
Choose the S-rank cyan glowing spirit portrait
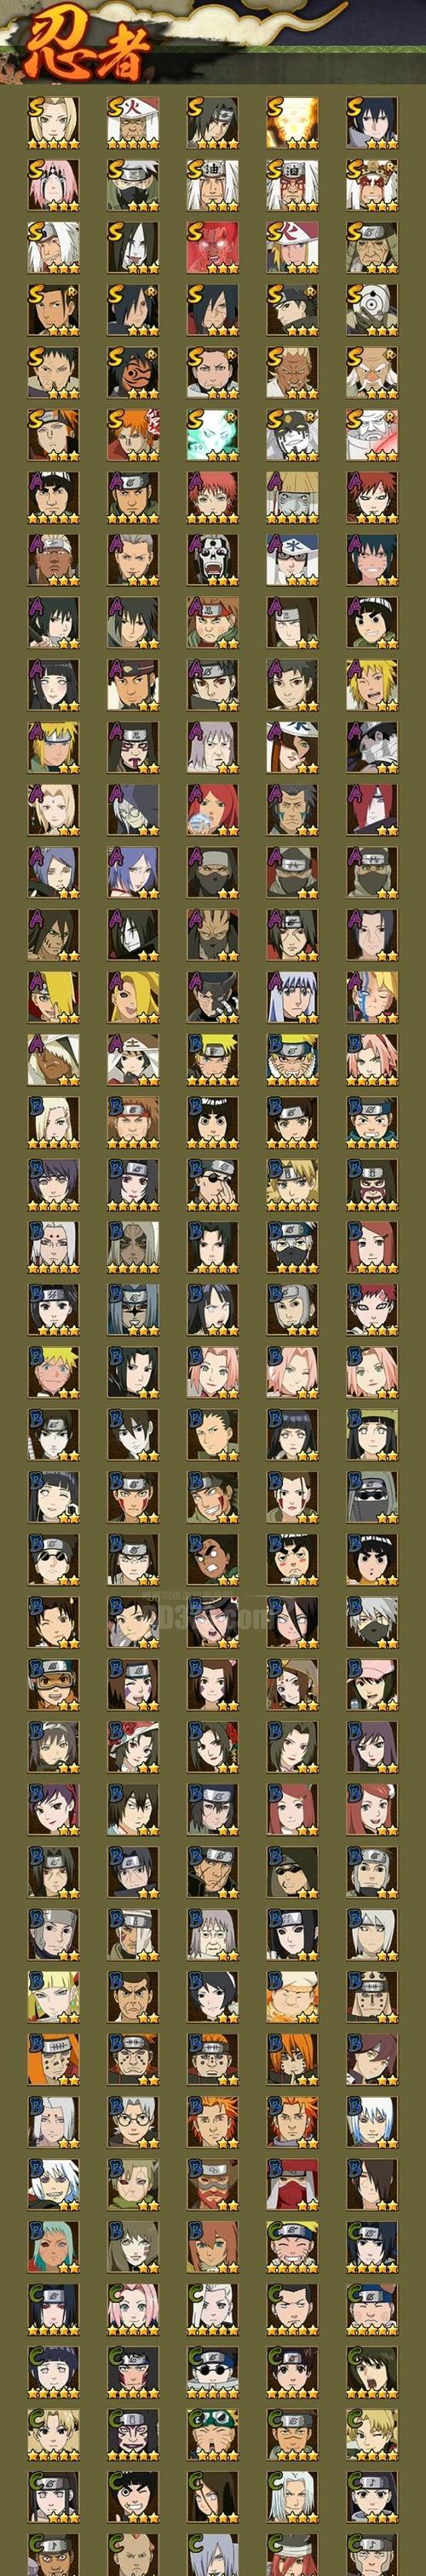tap(213, 432)
